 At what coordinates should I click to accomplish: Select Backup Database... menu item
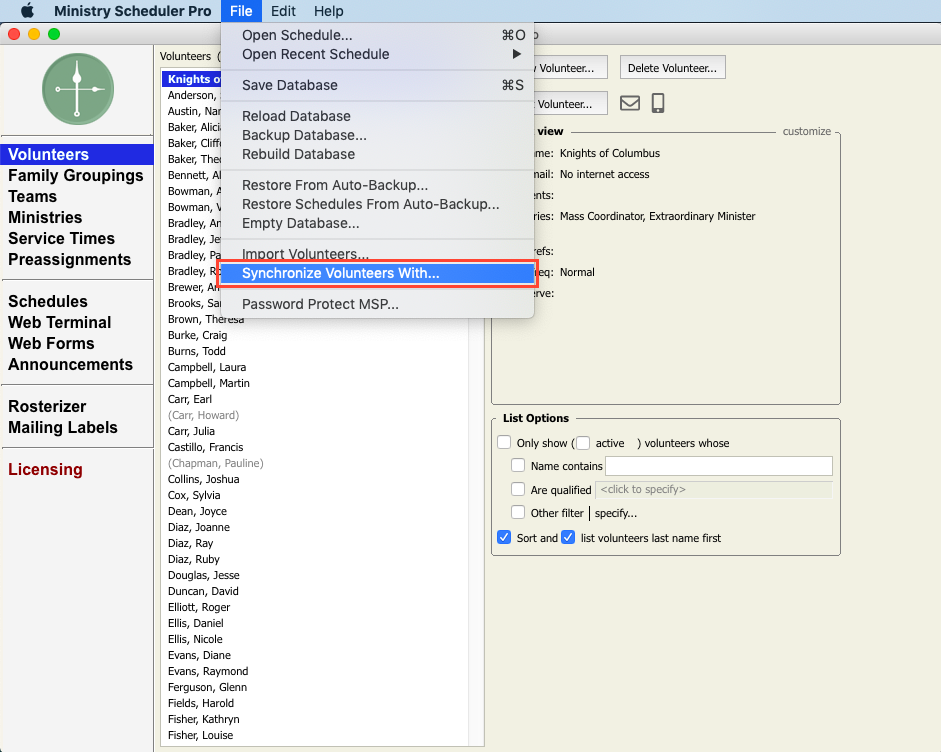[377, 135]
